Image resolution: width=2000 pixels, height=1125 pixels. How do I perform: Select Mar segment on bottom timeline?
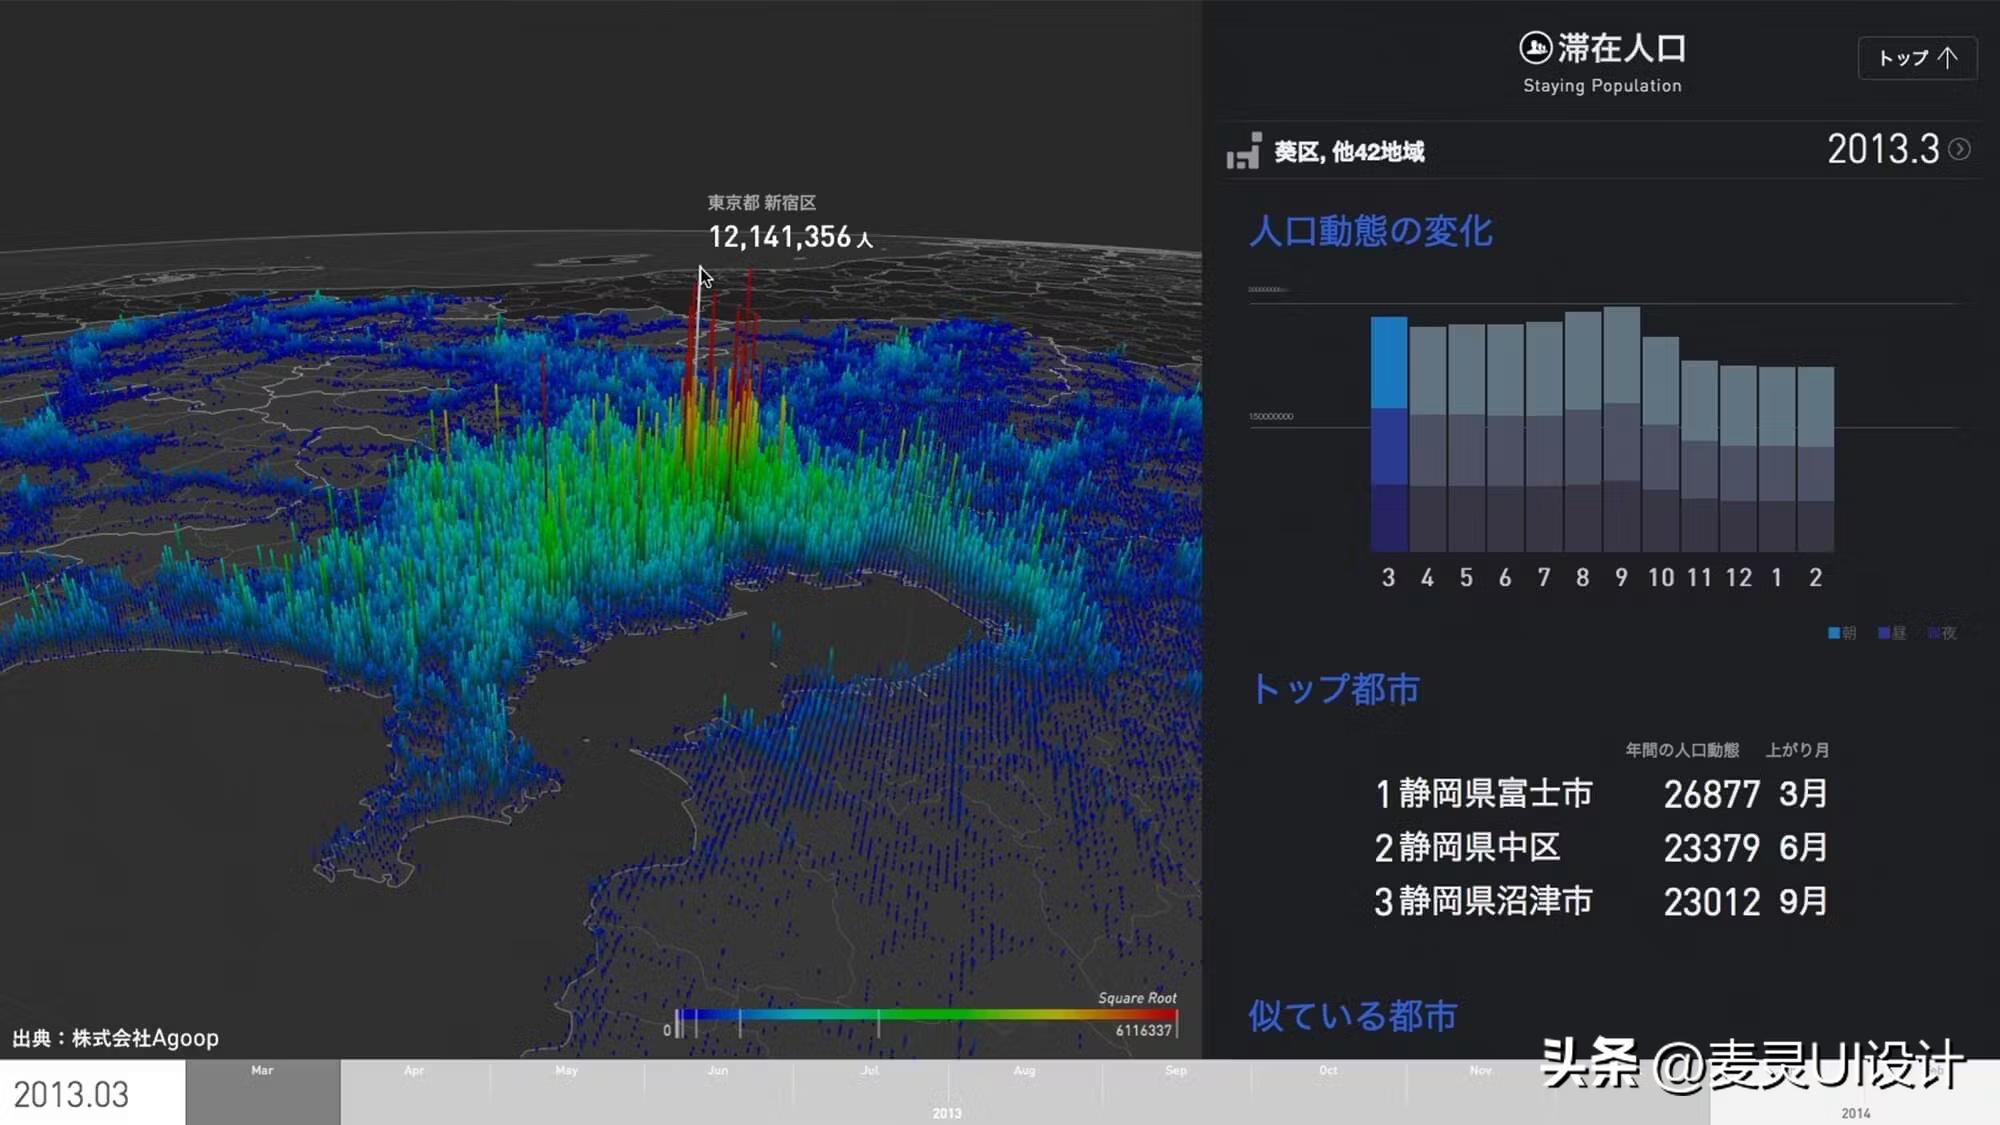[262, 1090]
